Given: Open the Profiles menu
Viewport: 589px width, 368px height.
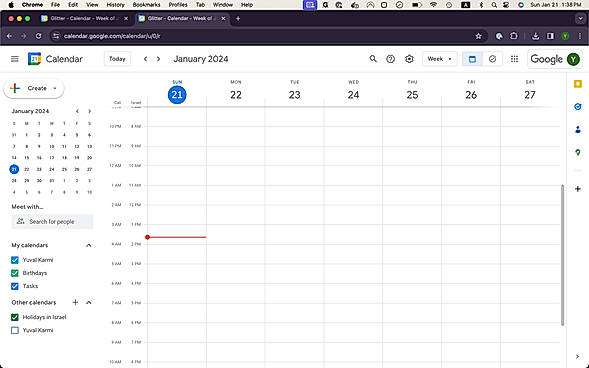Looking at the screenshot, I should pos(178,5).
